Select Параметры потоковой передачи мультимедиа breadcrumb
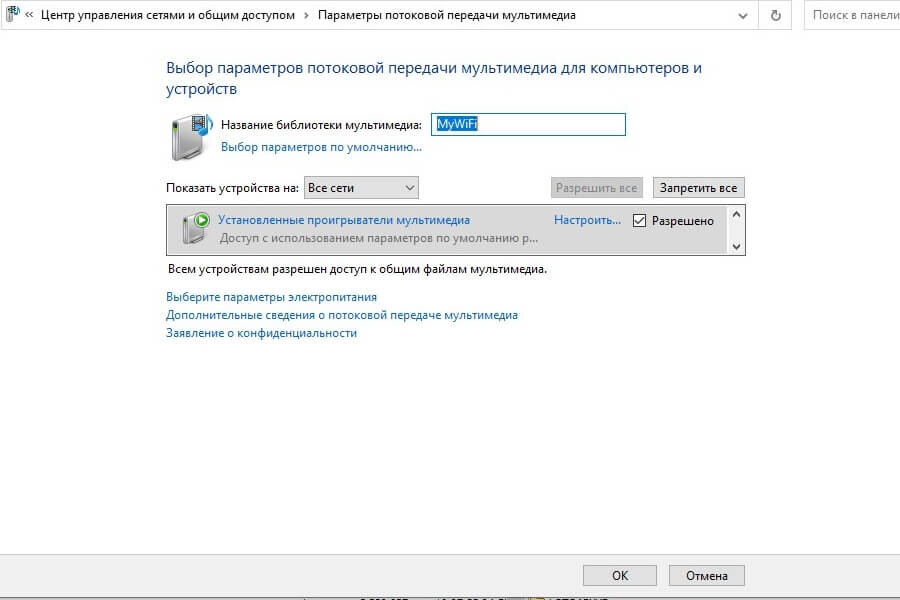The height and width of the screenshot is (600, 900). (447, 16)
